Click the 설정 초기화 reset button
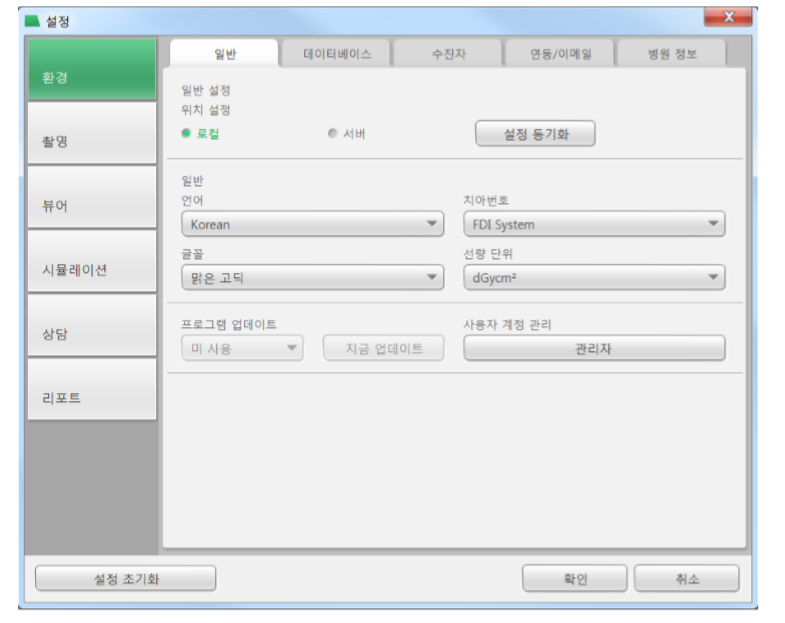This screenshot has height=623, width=785. point(126,579)
